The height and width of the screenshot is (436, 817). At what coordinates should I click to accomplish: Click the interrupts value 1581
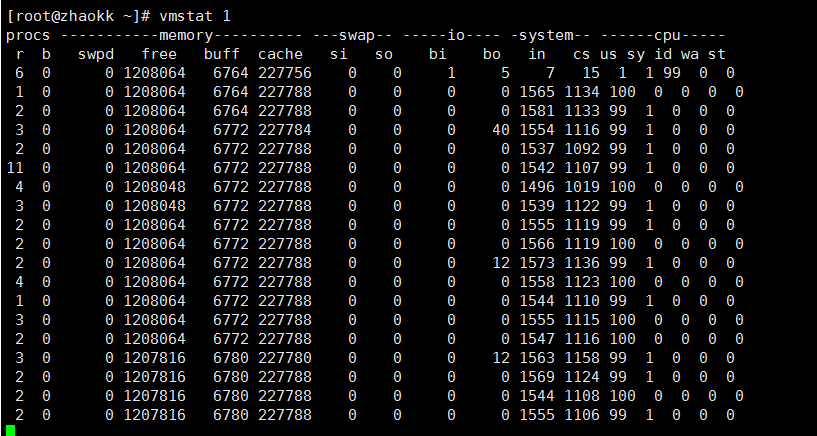[537, 111]
